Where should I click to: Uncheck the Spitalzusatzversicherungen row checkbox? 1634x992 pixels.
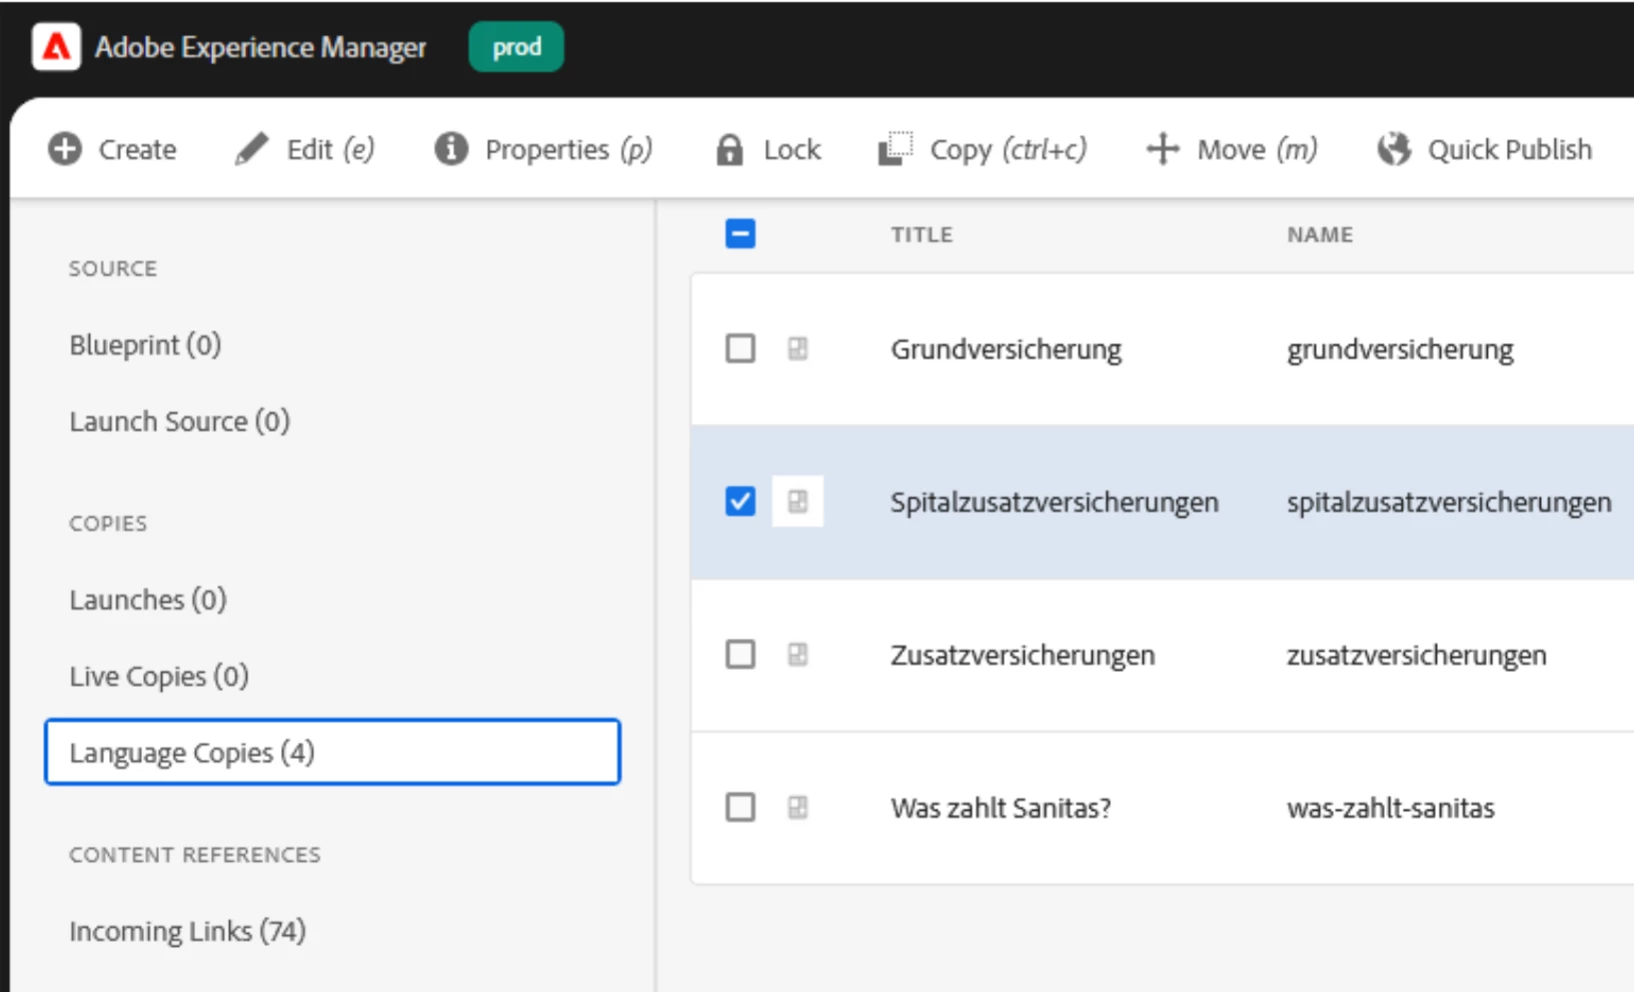point(740,502)
